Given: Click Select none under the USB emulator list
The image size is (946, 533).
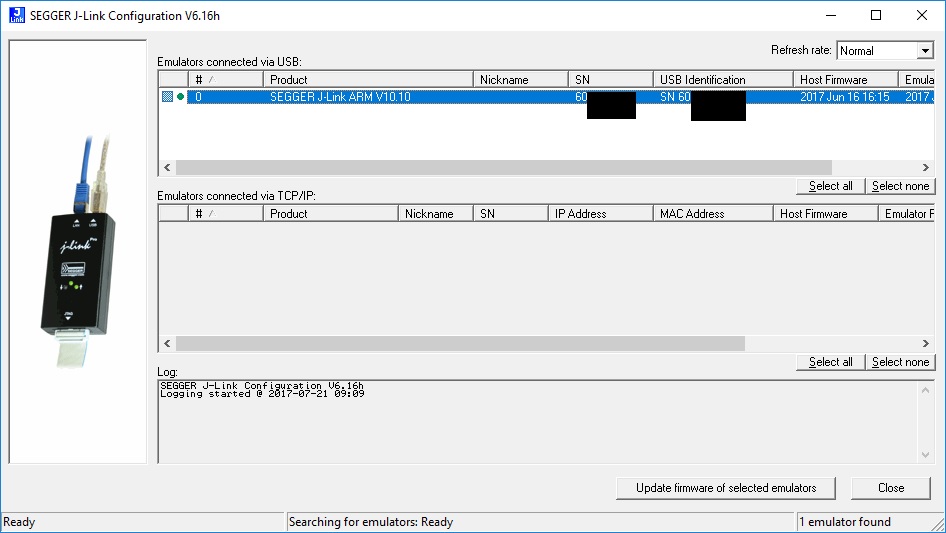Looking at the screenshot, I should [x=900, y=186].
